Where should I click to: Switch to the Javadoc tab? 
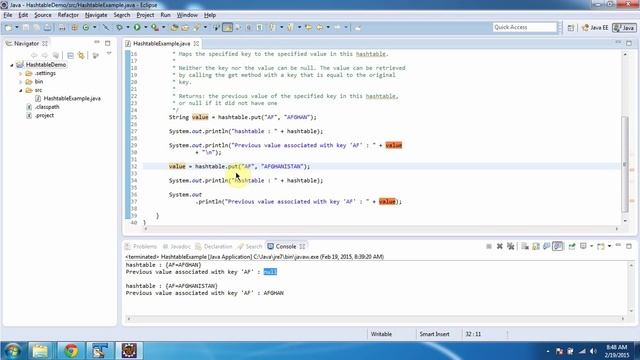[x=176, y=247]
